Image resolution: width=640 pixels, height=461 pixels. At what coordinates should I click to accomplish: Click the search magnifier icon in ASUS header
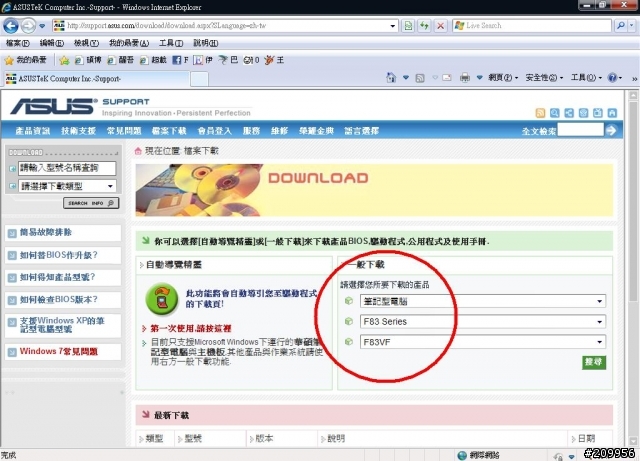tap(554, 113)
